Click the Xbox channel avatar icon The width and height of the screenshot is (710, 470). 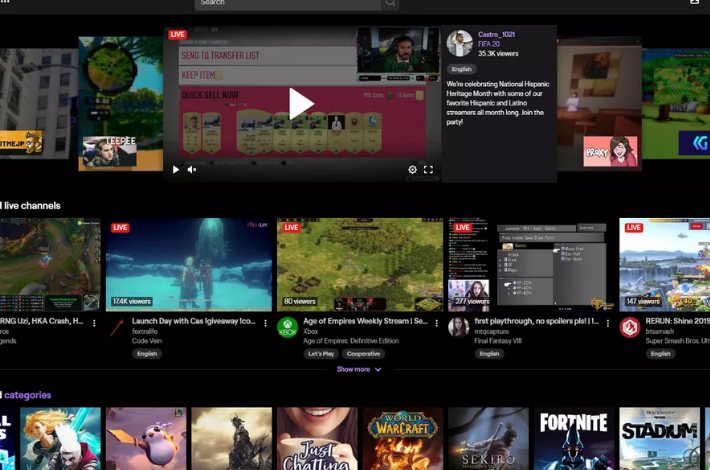click(288, 327)
